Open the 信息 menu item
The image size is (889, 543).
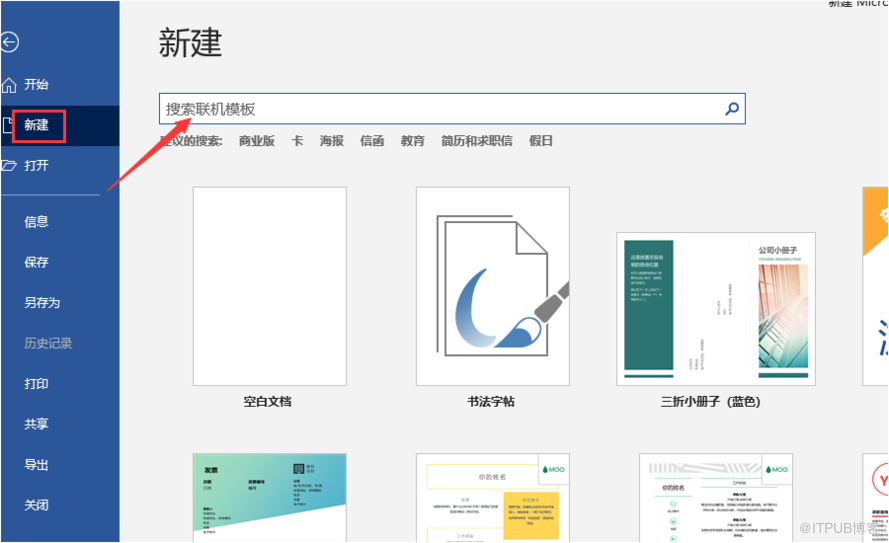tap(37, 222)
